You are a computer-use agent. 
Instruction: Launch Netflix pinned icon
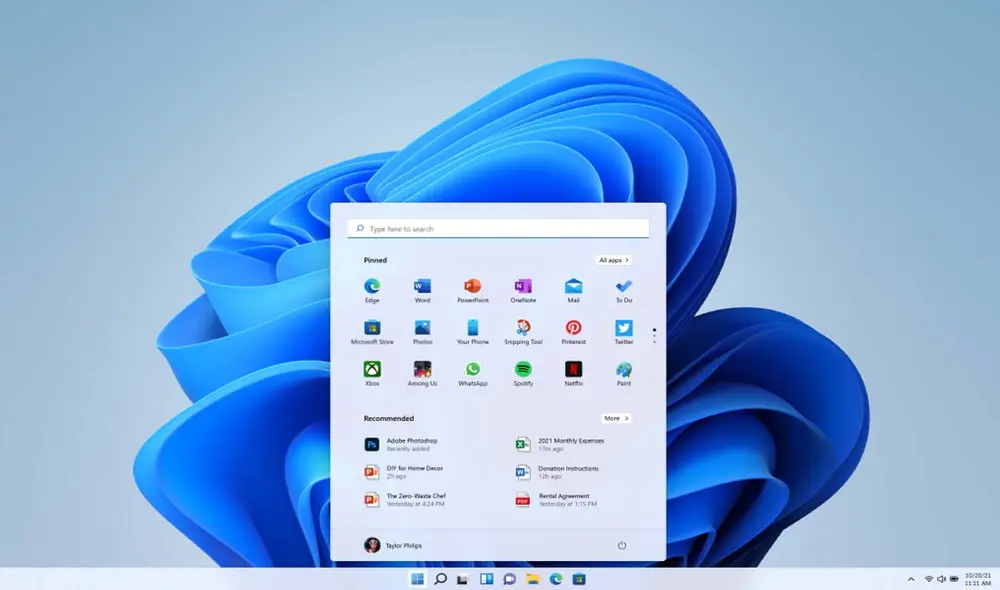tap(573, 372)
